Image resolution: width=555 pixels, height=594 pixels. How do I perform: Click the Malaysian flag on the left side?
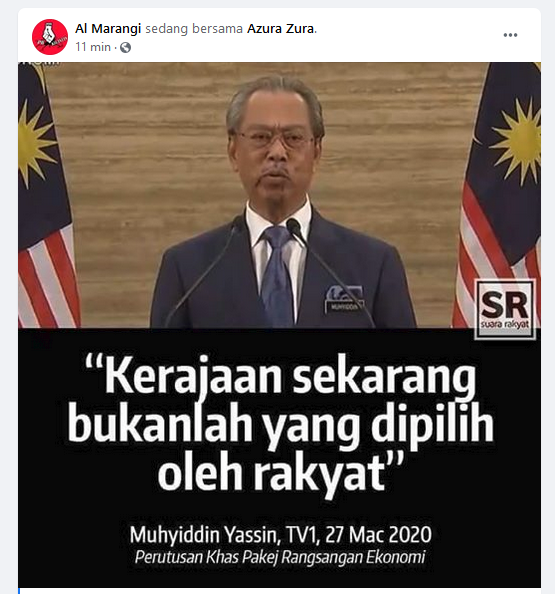45,195
